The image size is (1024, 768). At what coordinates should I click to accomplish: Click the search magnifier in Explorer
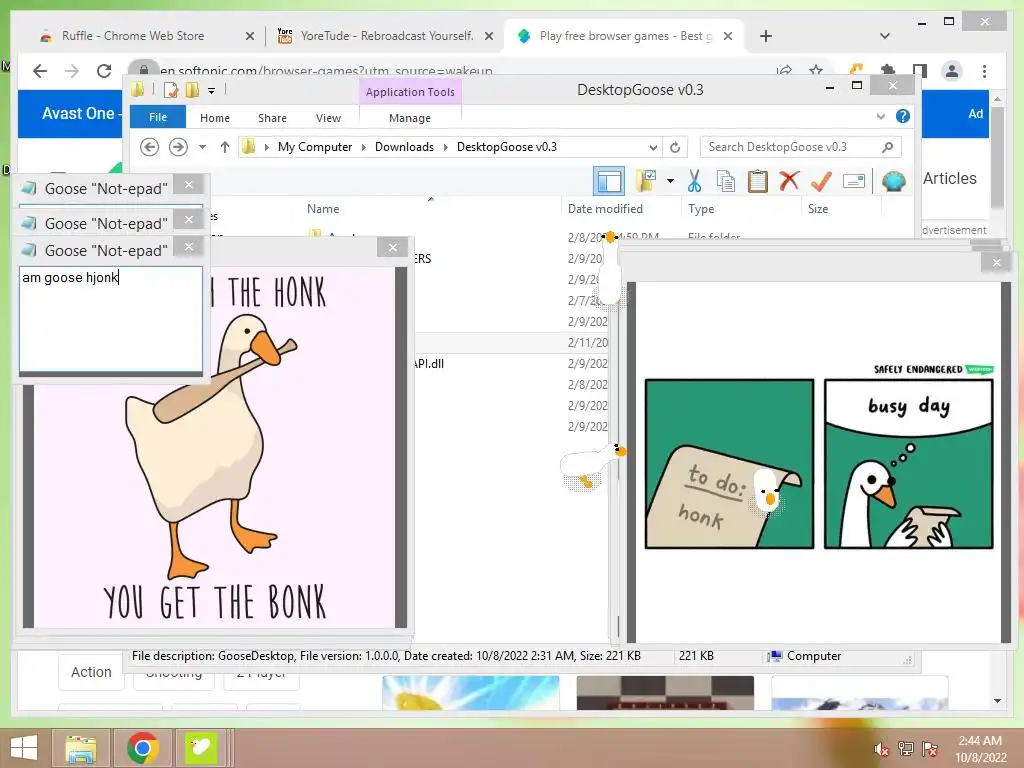887,147
